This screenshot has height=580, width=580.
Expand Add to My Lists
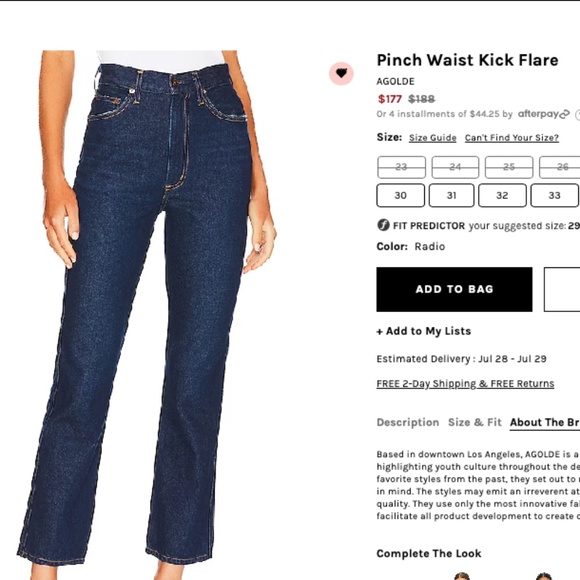click(x=424, y=331)
